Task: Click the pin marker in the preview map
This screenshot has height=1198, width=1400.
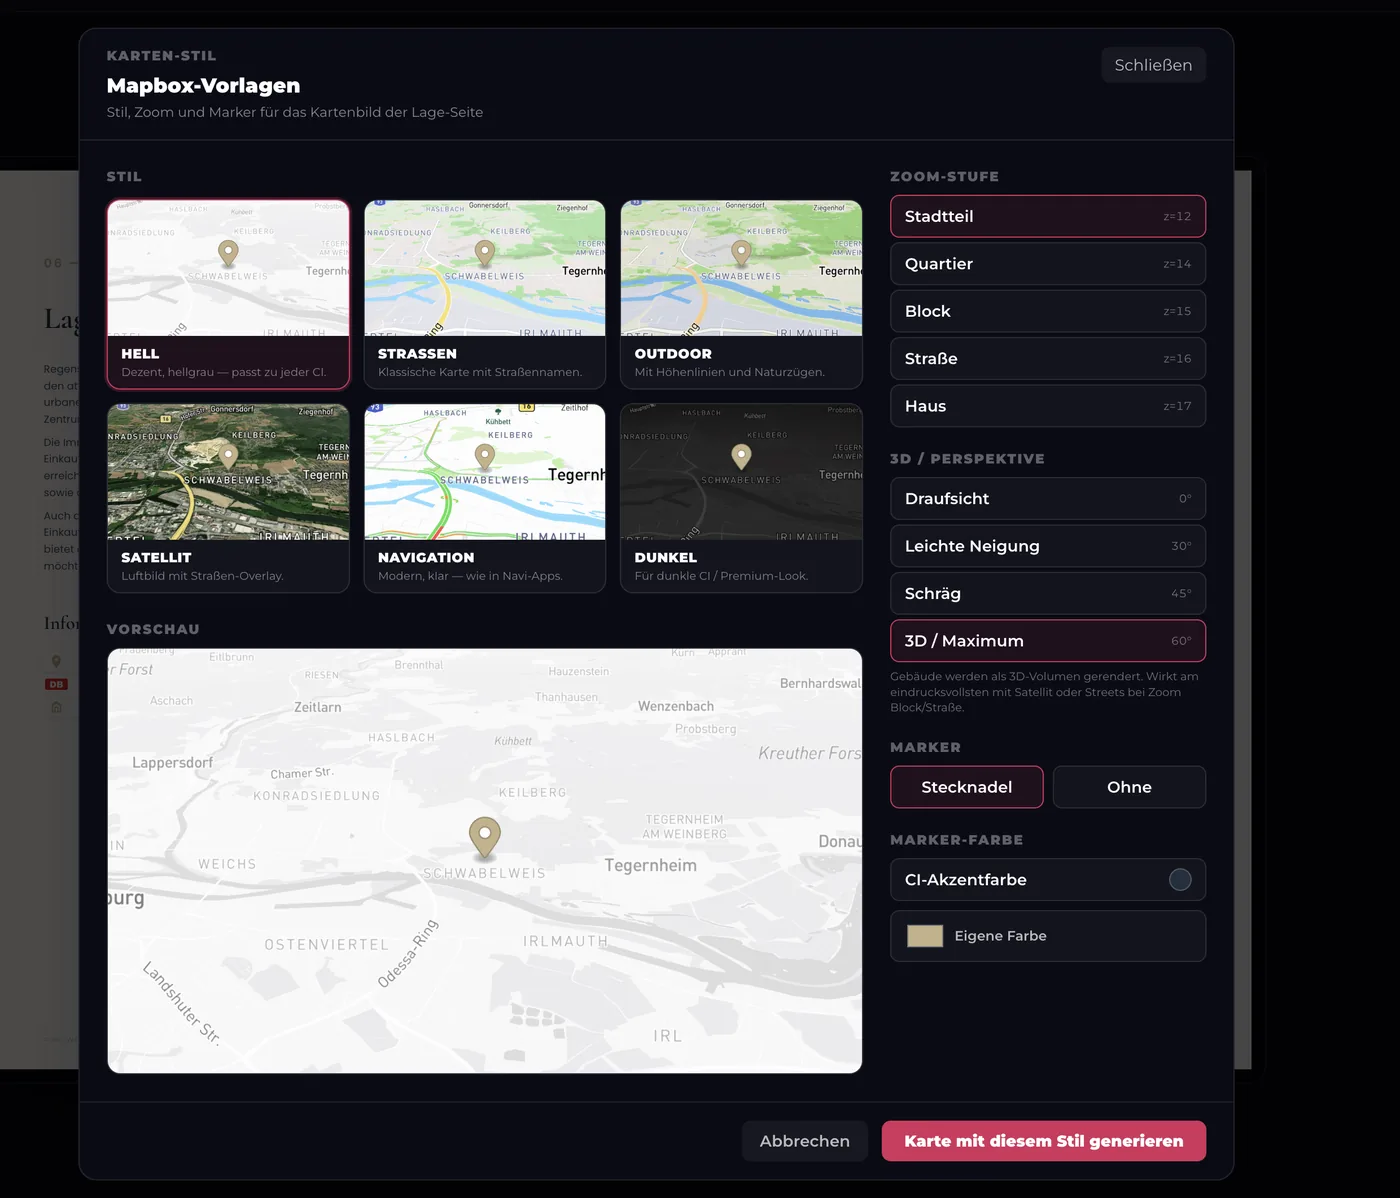Action: click(485, 837)
